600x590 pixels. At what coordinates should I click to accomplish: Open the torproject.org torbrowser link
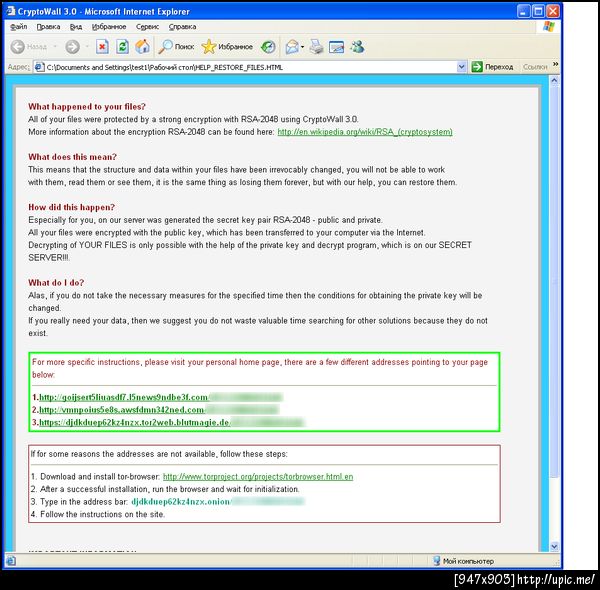pyautogui.click(x=258, y=476)
